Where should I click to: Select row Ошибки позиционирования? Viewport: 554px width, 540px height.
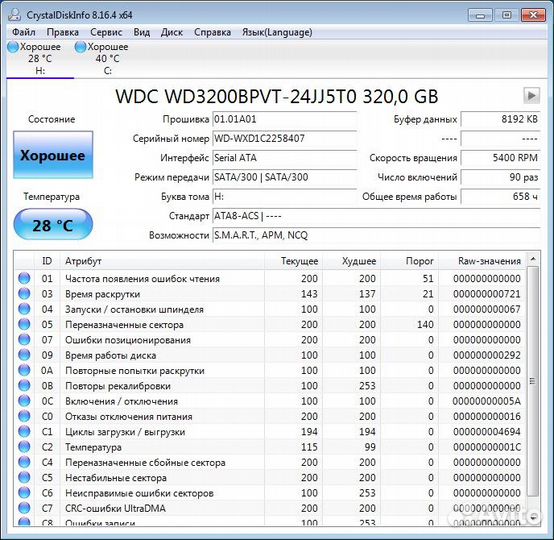coord(270,340)
